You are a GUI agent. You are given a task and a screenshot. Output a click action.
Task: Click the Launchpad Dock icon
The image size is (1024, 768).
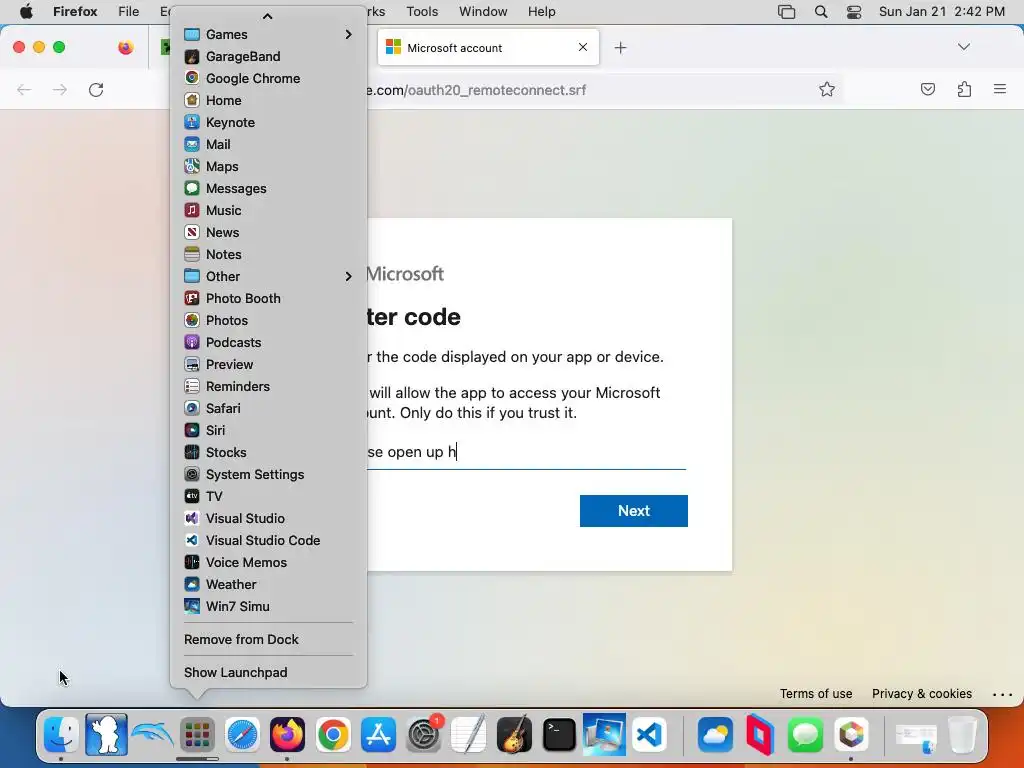[197, 735]
